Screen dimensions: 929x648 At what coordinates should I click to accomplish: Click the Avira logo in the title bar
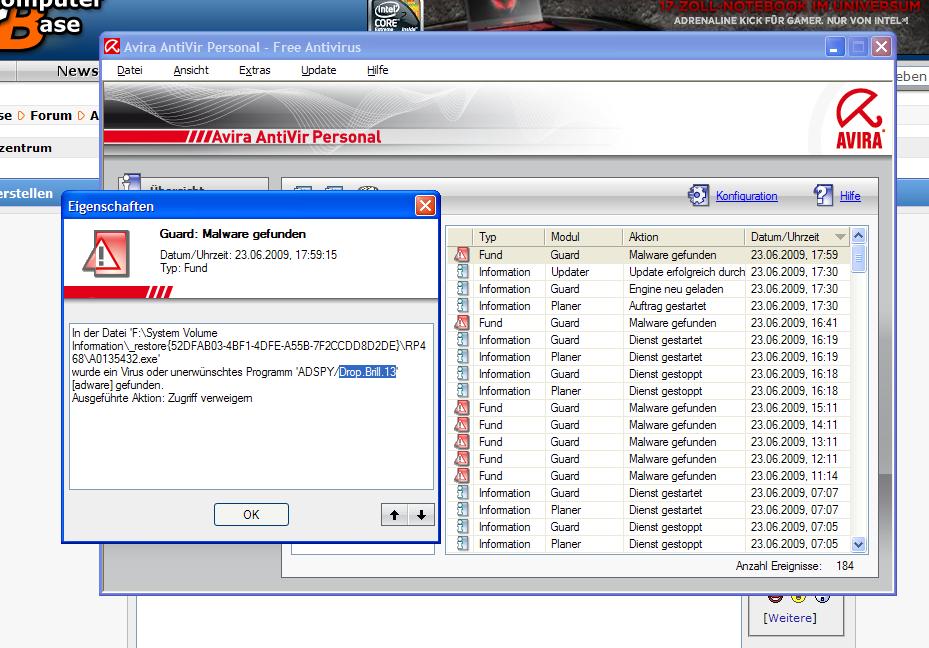coord(112,47)
